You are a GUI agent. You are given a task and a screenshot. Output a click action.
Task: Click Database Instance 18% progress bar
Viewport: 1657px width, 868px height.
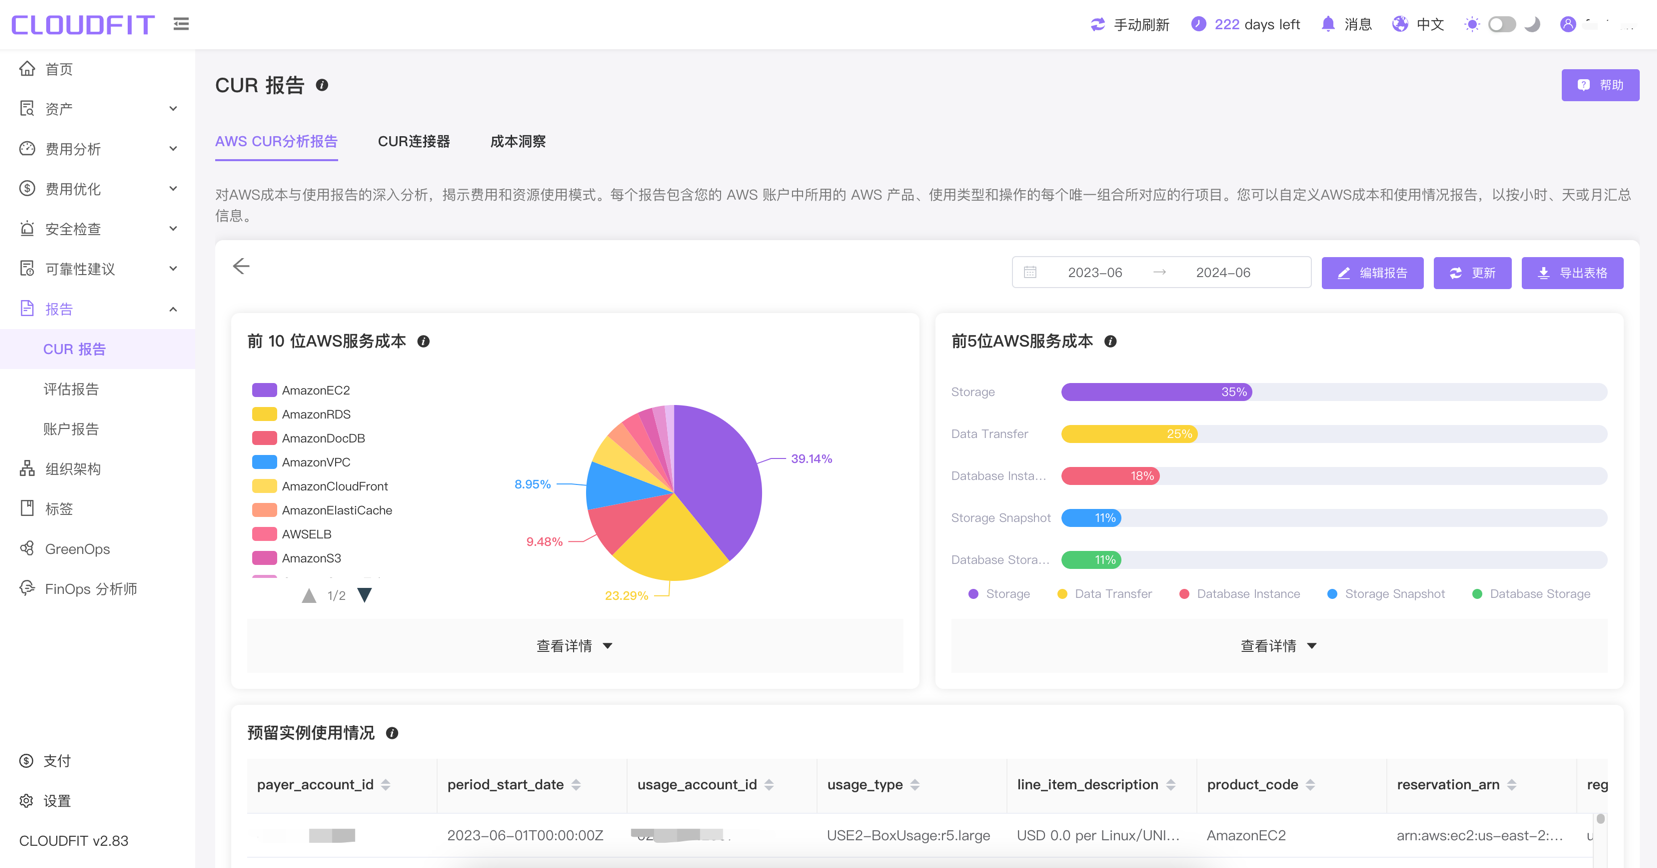click(x=1110, y=476)
